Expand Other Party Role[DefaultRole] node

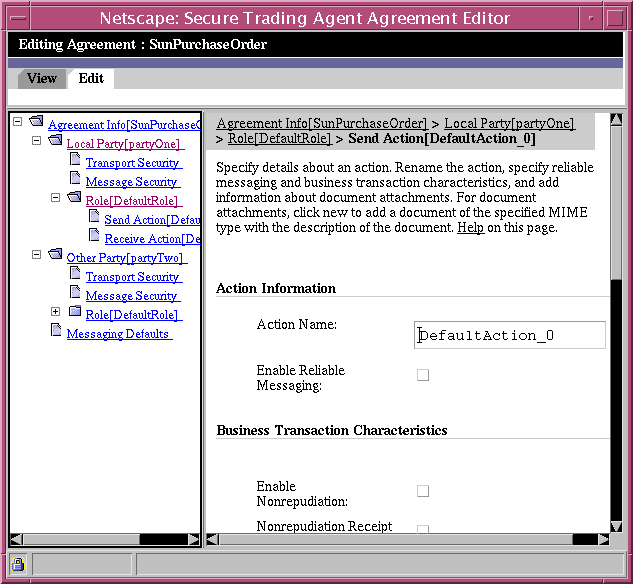(x=55, y=311)
